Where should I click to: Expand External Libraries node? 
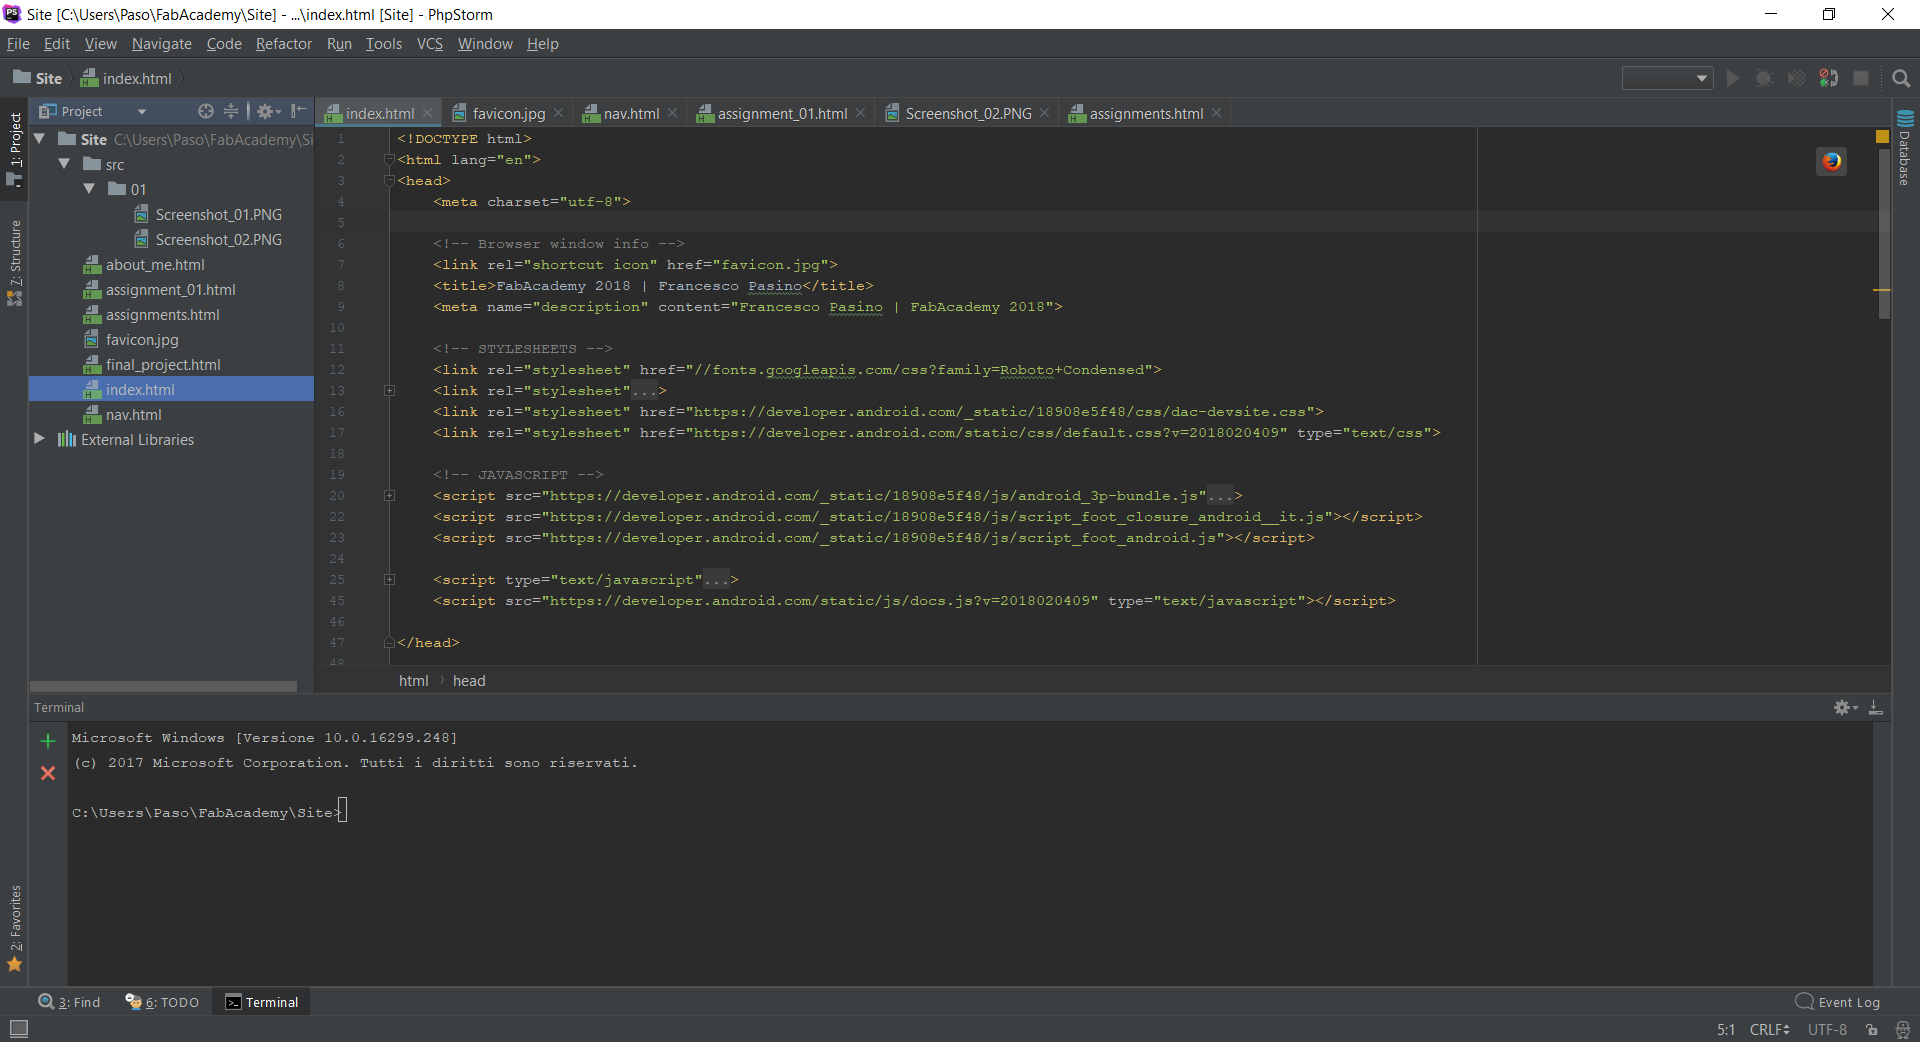(40, 439)
